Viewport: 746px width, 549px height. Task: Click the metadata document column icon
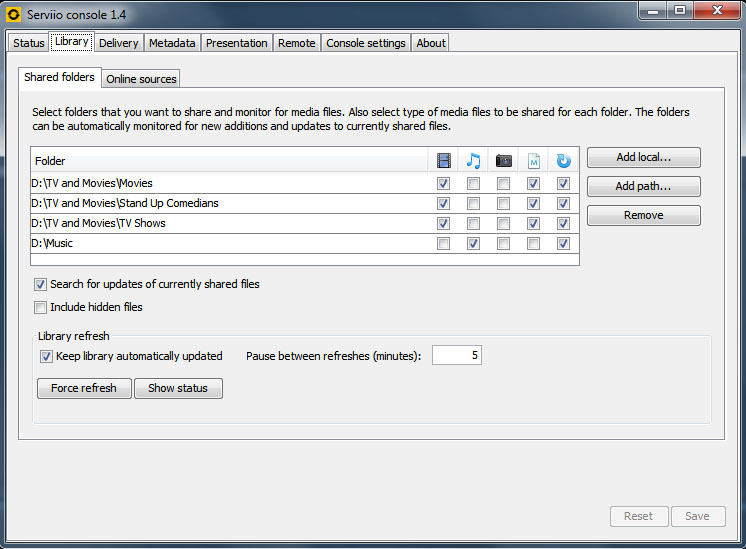pyautogui.click(x=533, y=160)
